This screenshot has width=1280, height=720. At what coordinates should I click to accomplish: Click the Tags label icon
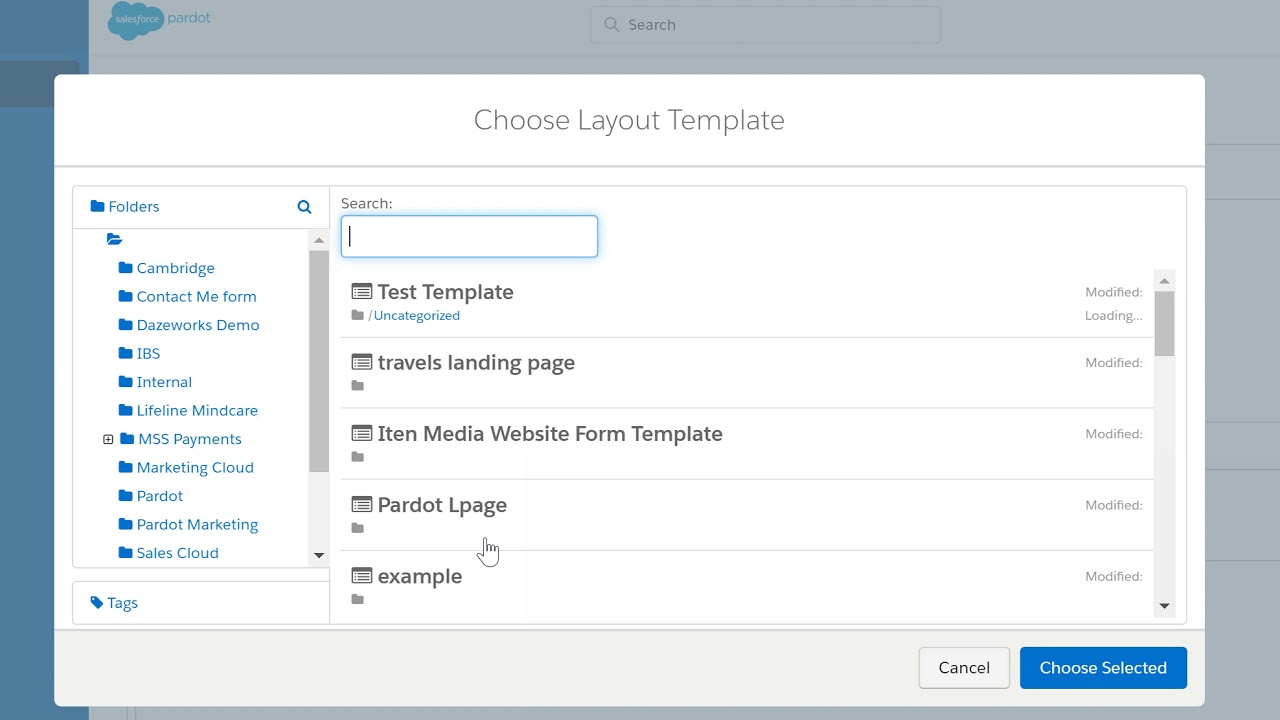[x=97, y=603]
